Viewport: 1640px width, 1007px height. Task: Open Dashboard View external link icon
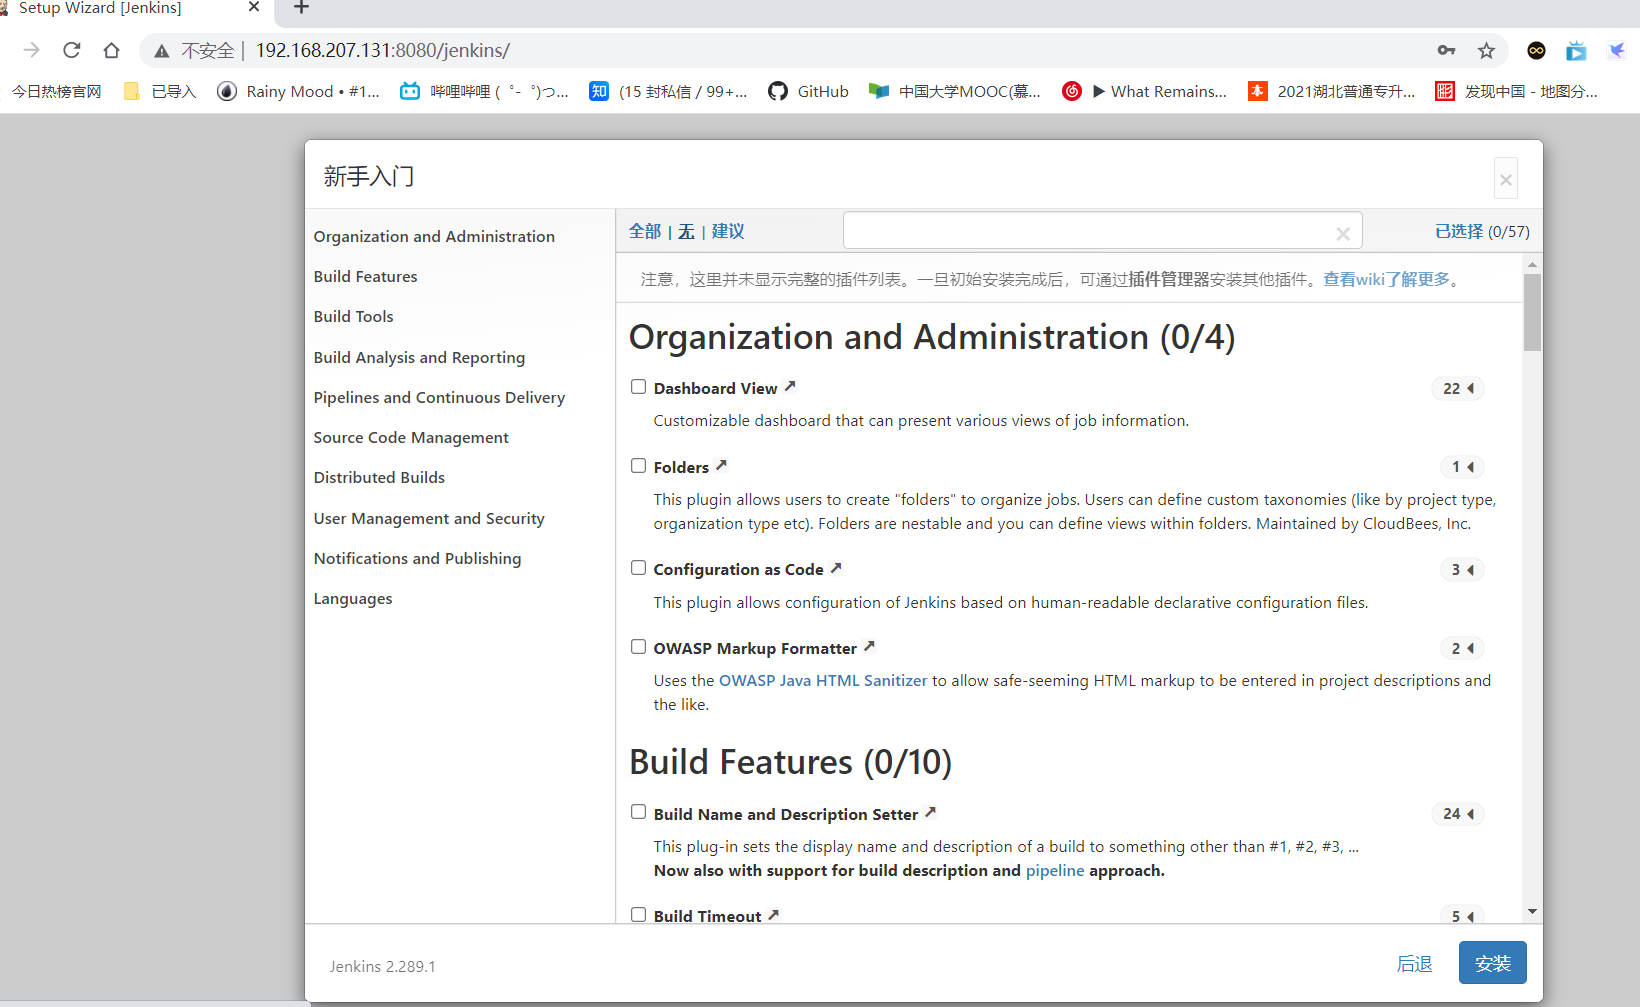[x=790, y=386]
